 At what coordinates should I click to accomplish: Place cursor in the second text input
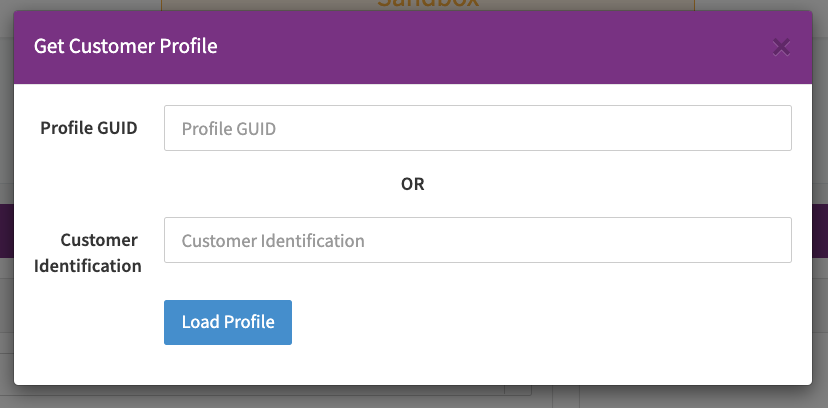(477, 240)
